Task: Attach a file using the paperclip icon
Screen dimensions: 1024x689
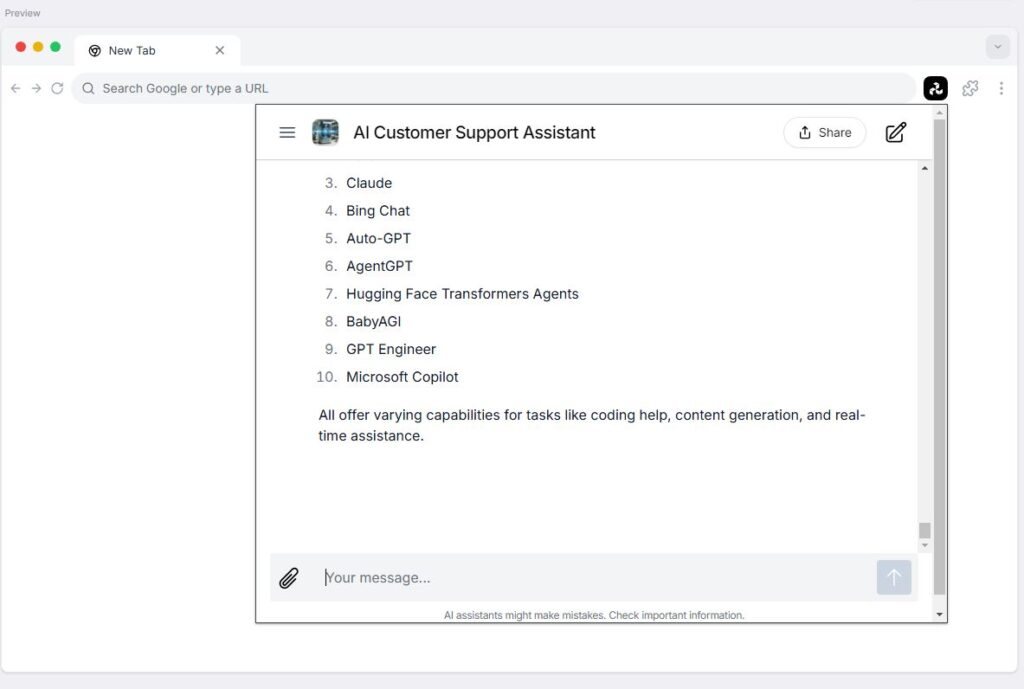Action: pos(289,577)
